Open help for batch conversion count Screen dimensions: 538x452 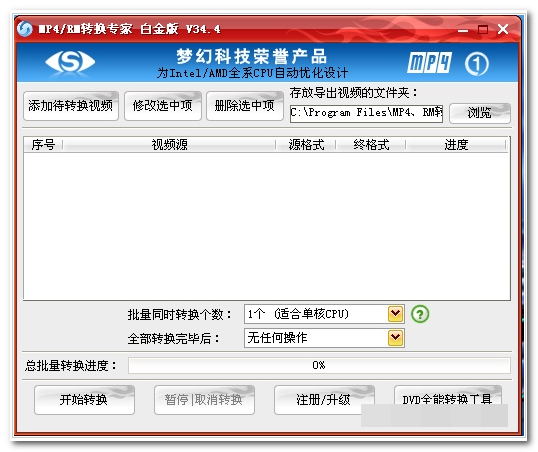pyautogui.click(x=420, y=314)
